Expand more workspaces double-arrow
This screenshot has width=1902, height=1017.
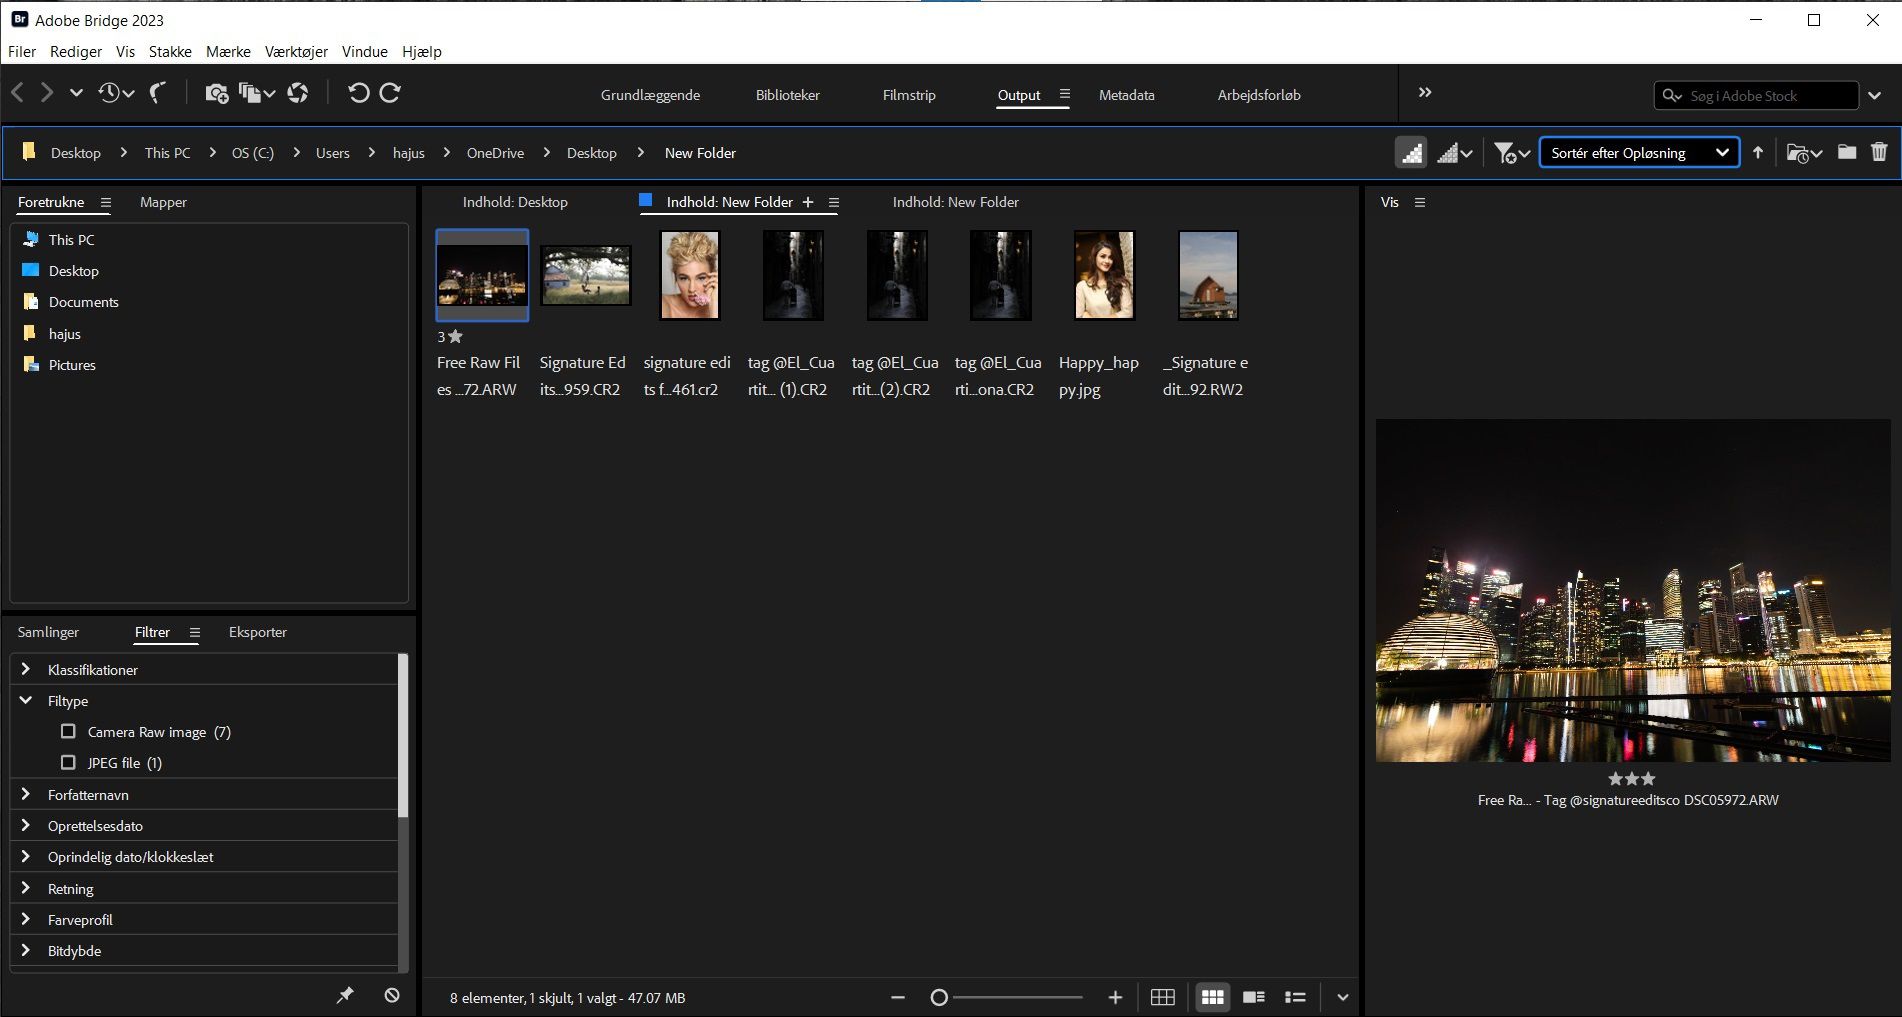pyautogui.click(x=1425, y=93)
